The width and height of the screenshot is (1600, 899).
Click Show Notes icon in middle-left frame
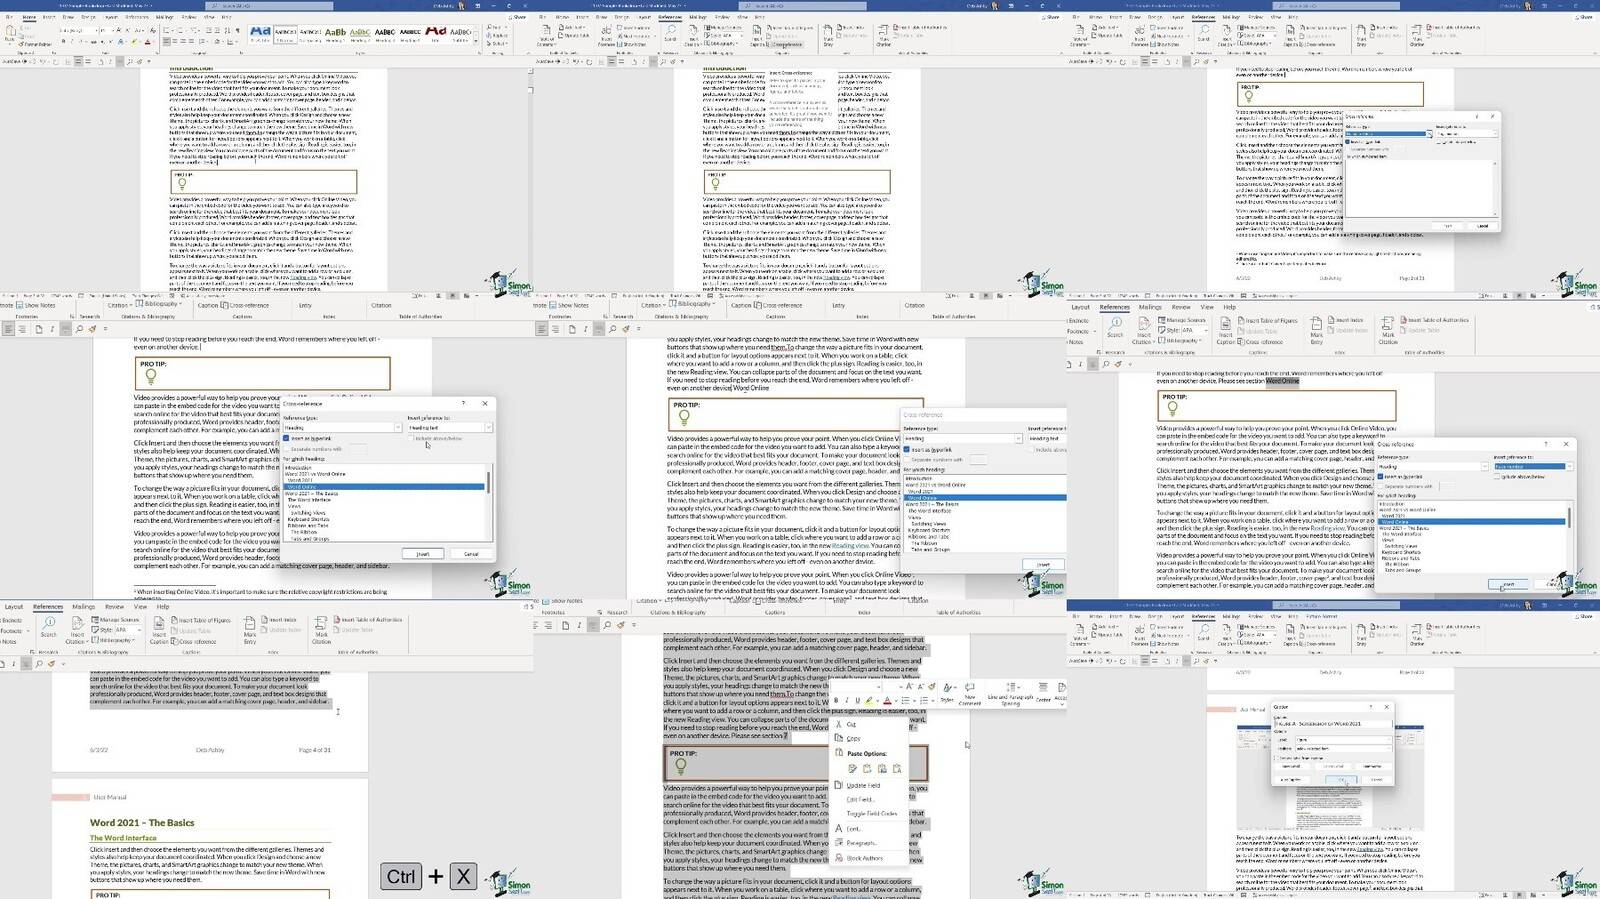click(x=19, y=306)
